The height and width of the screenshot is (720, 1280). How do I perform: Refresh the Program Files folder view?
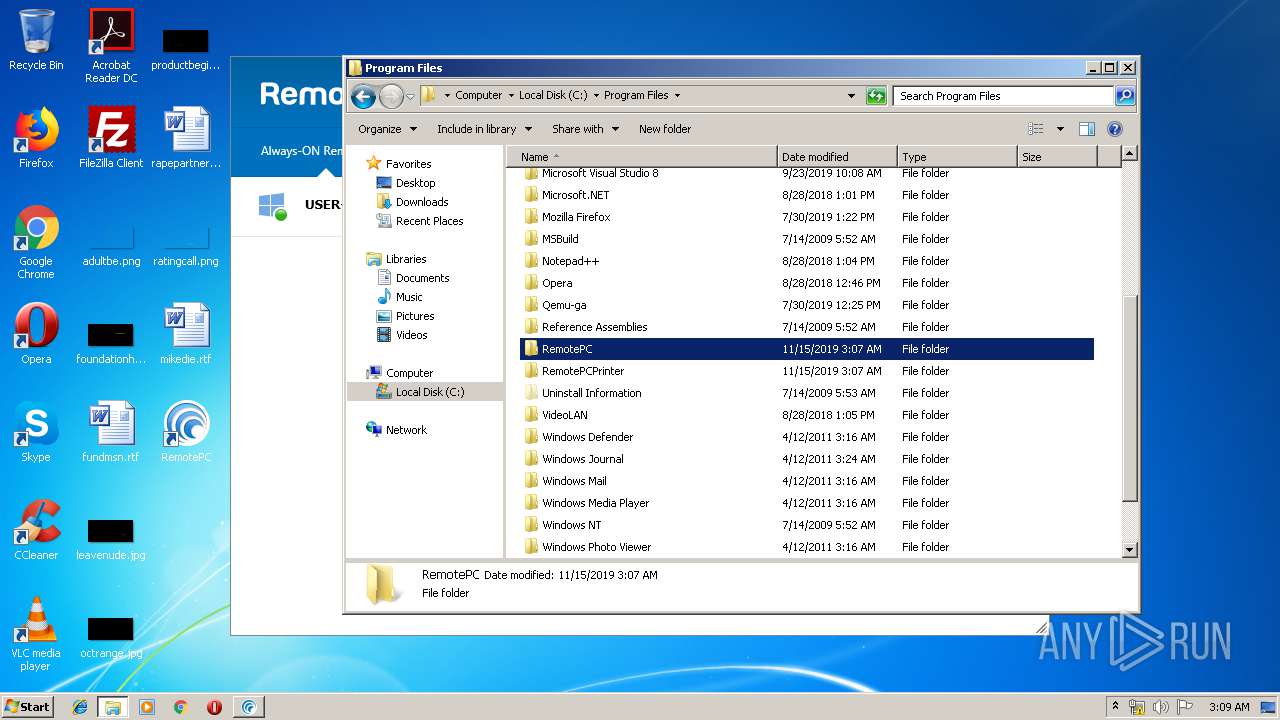(x=876, y=96)
